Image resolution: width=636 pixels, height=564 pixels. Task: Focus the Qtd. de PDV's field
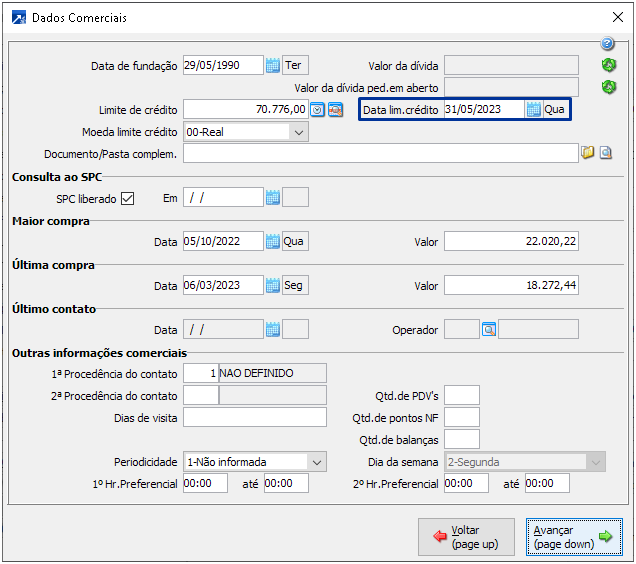[462, 395]
